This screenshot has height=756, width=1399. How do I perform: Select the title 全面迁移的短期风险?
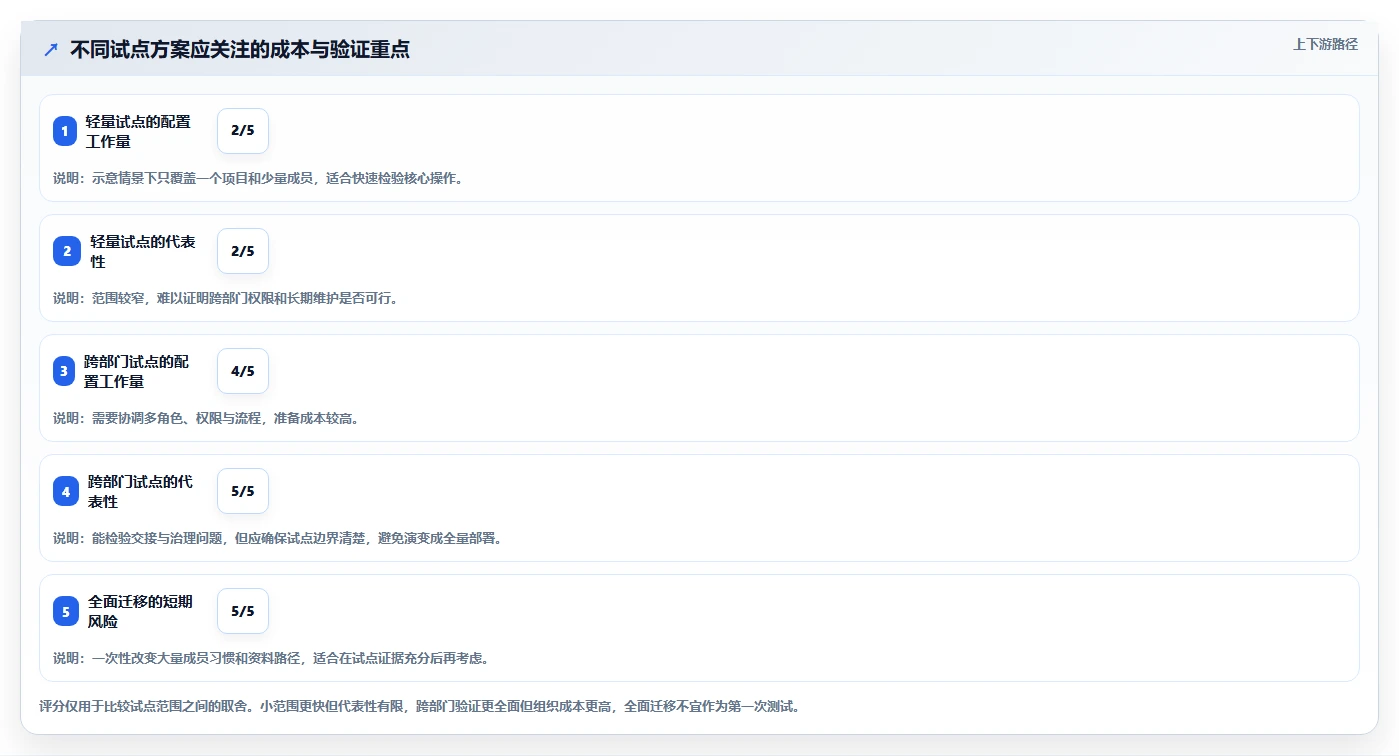tap(140, 611)
